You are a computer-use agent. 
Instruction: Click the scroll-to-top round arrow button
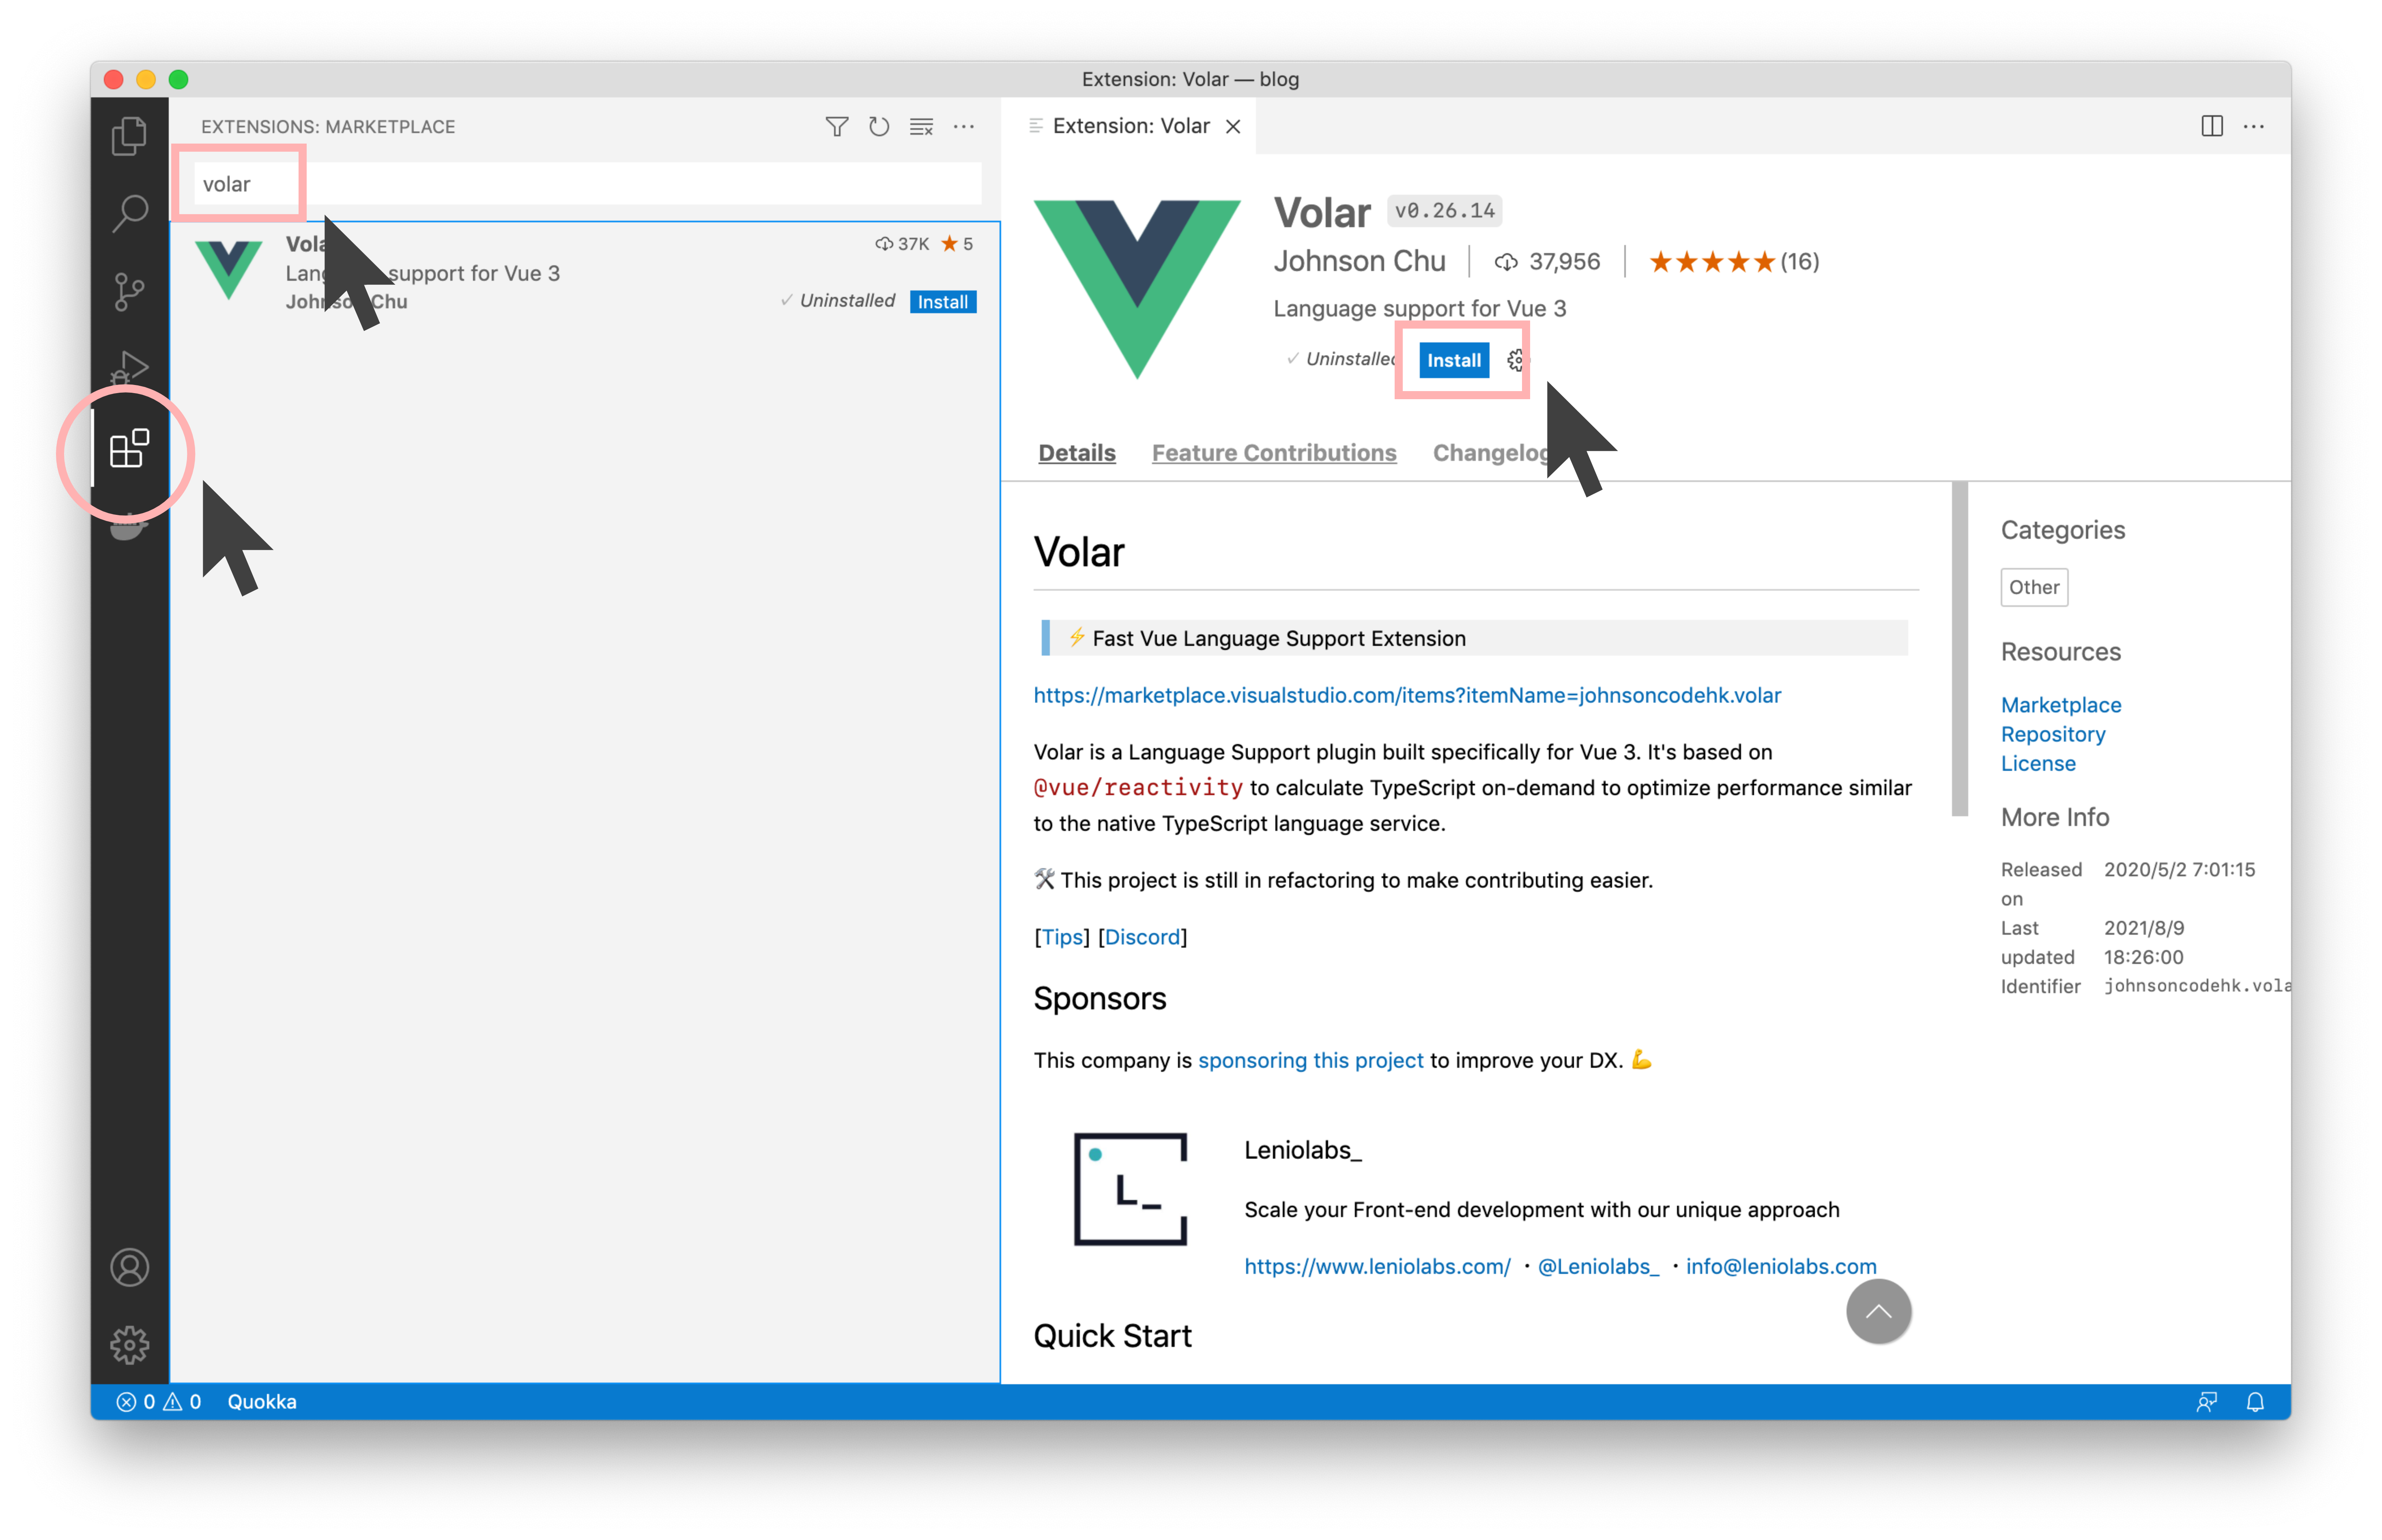click(1878, 1311)
